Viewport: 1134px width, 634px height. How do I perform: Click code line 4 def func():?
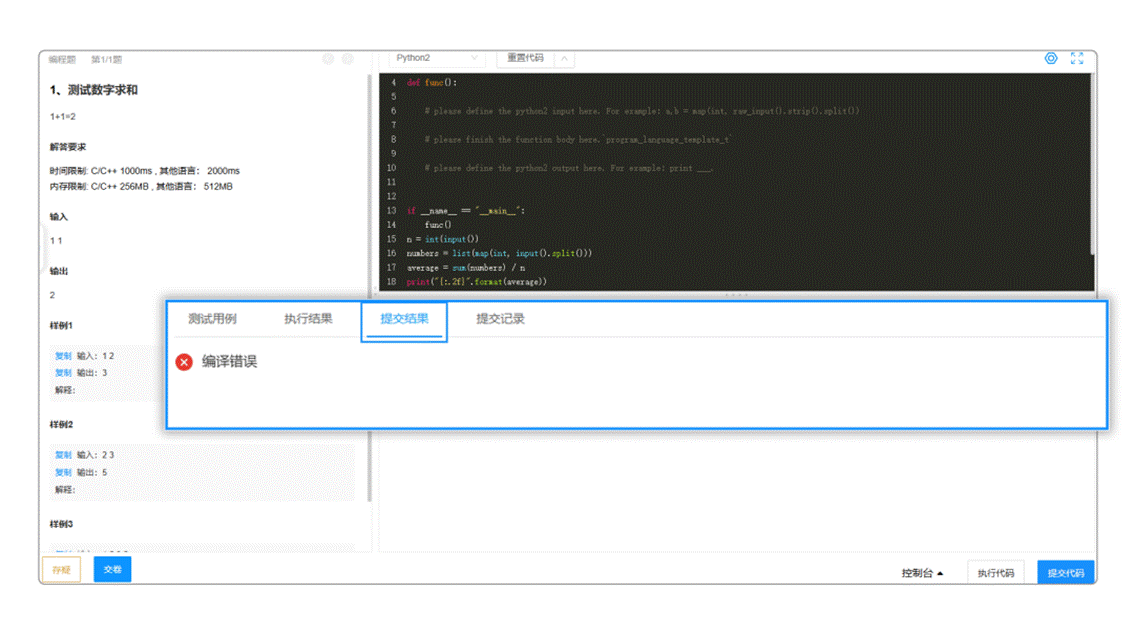[x=432, y=82]
